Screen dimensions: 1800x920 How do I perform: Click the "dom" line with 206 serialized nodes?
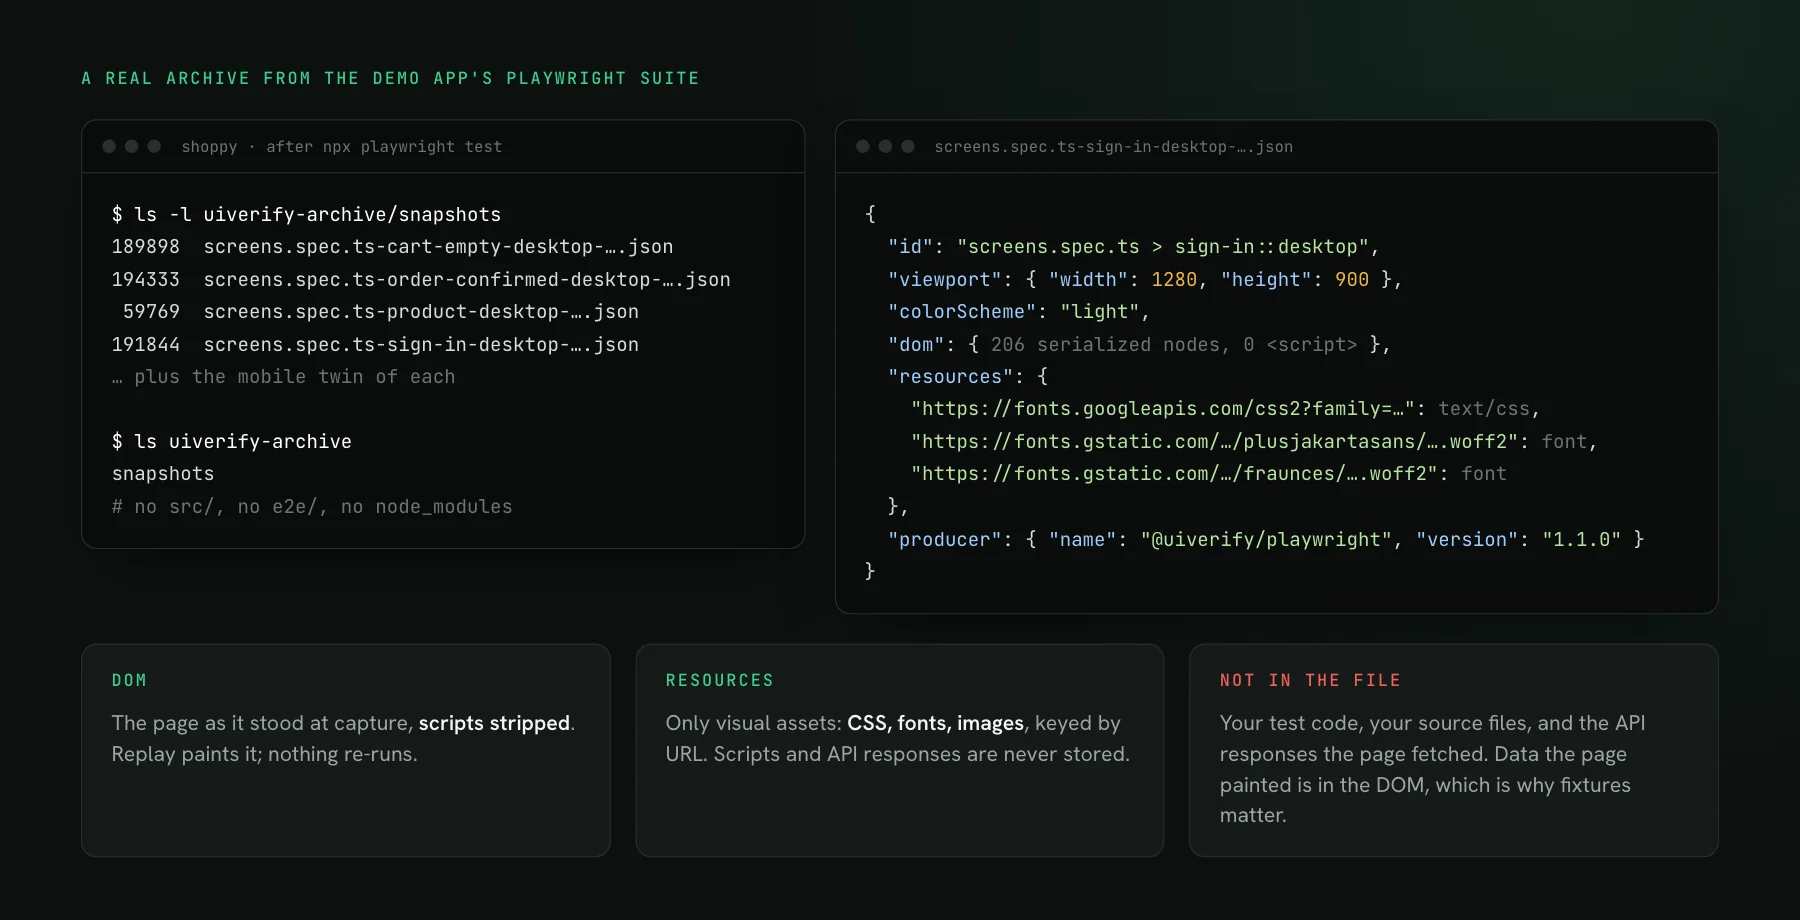(1139, 345)
